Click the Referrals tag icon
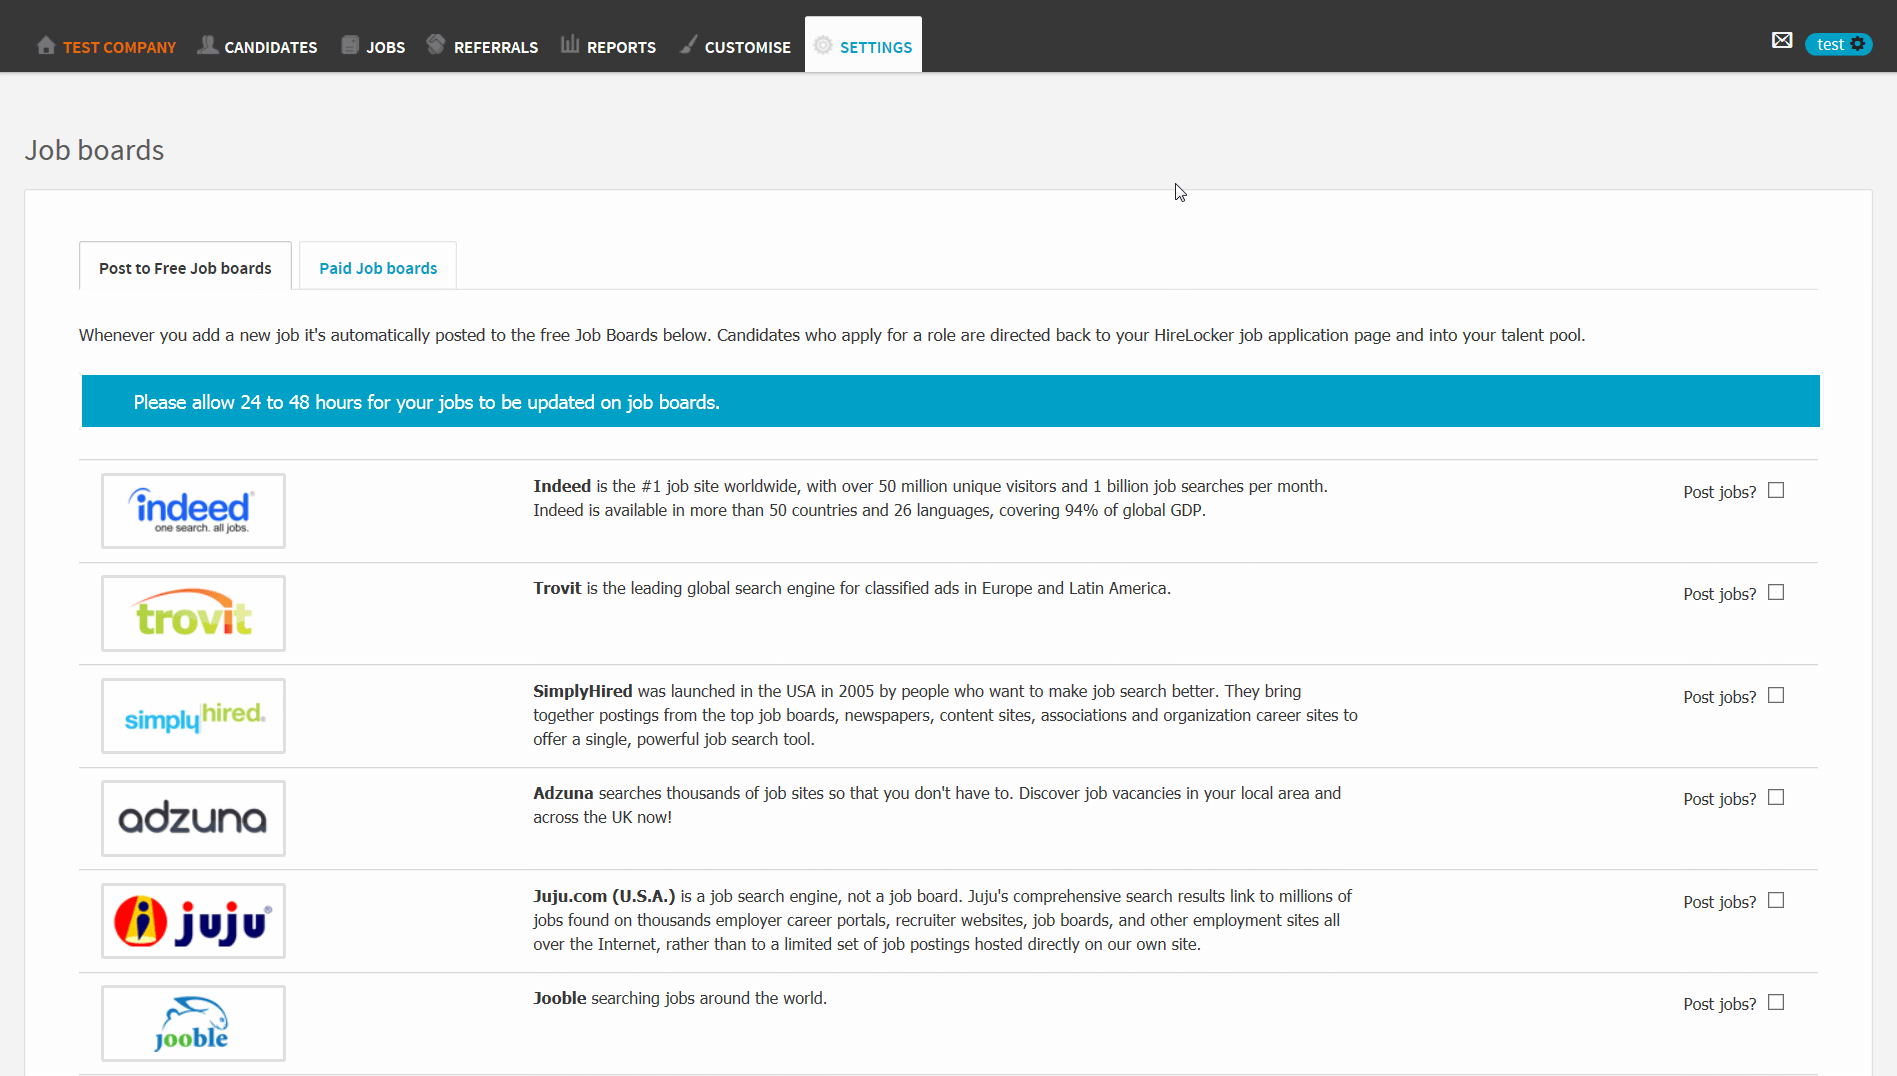Image resolution: width=1897 pixels, height=1076 pixels. [436, 44]
